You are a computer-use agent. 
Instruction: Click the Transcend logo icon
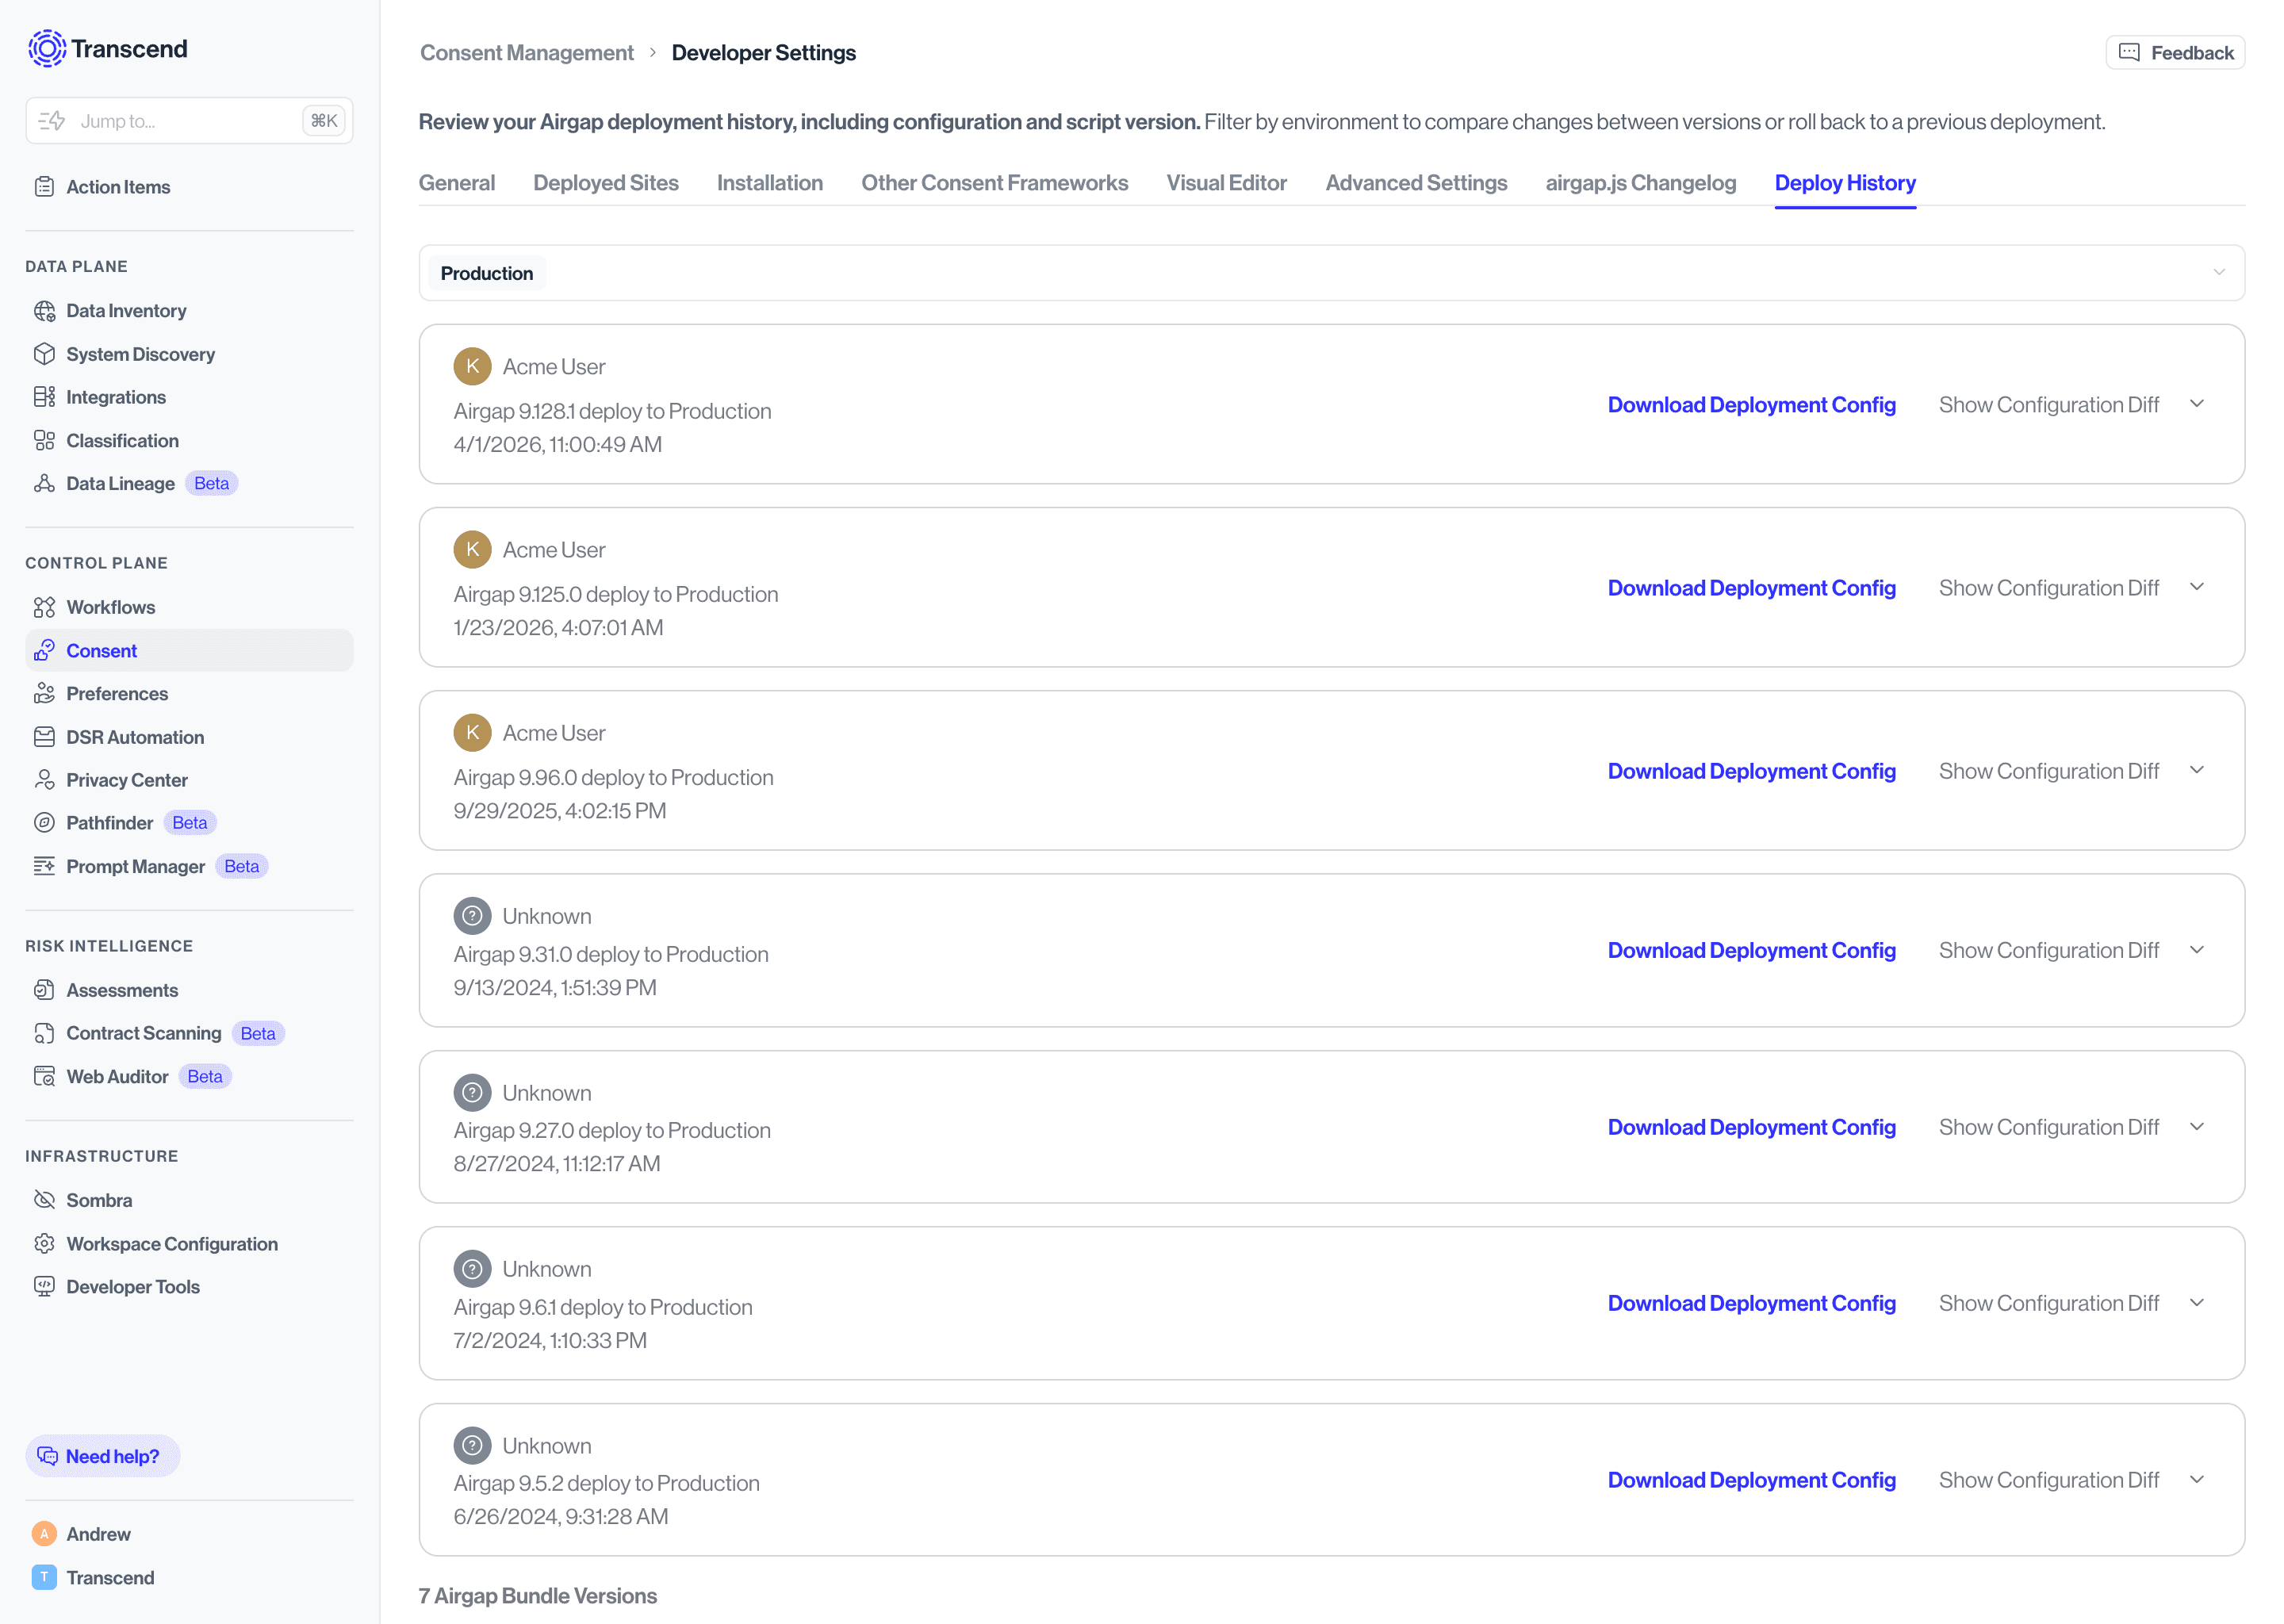click(x=47, y=49)
